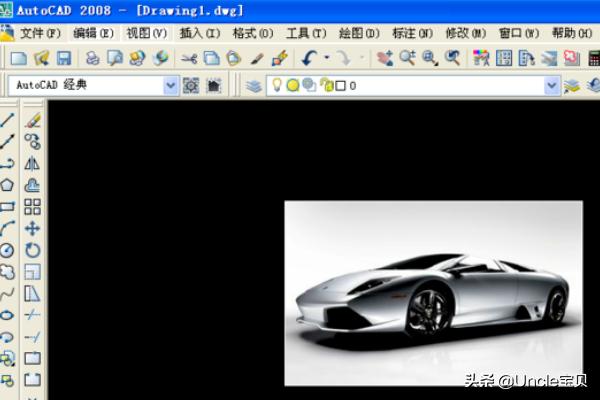Activate Zoom Realtime magnifier
This screenshot has height=400, width=600.
click(407, 58)
